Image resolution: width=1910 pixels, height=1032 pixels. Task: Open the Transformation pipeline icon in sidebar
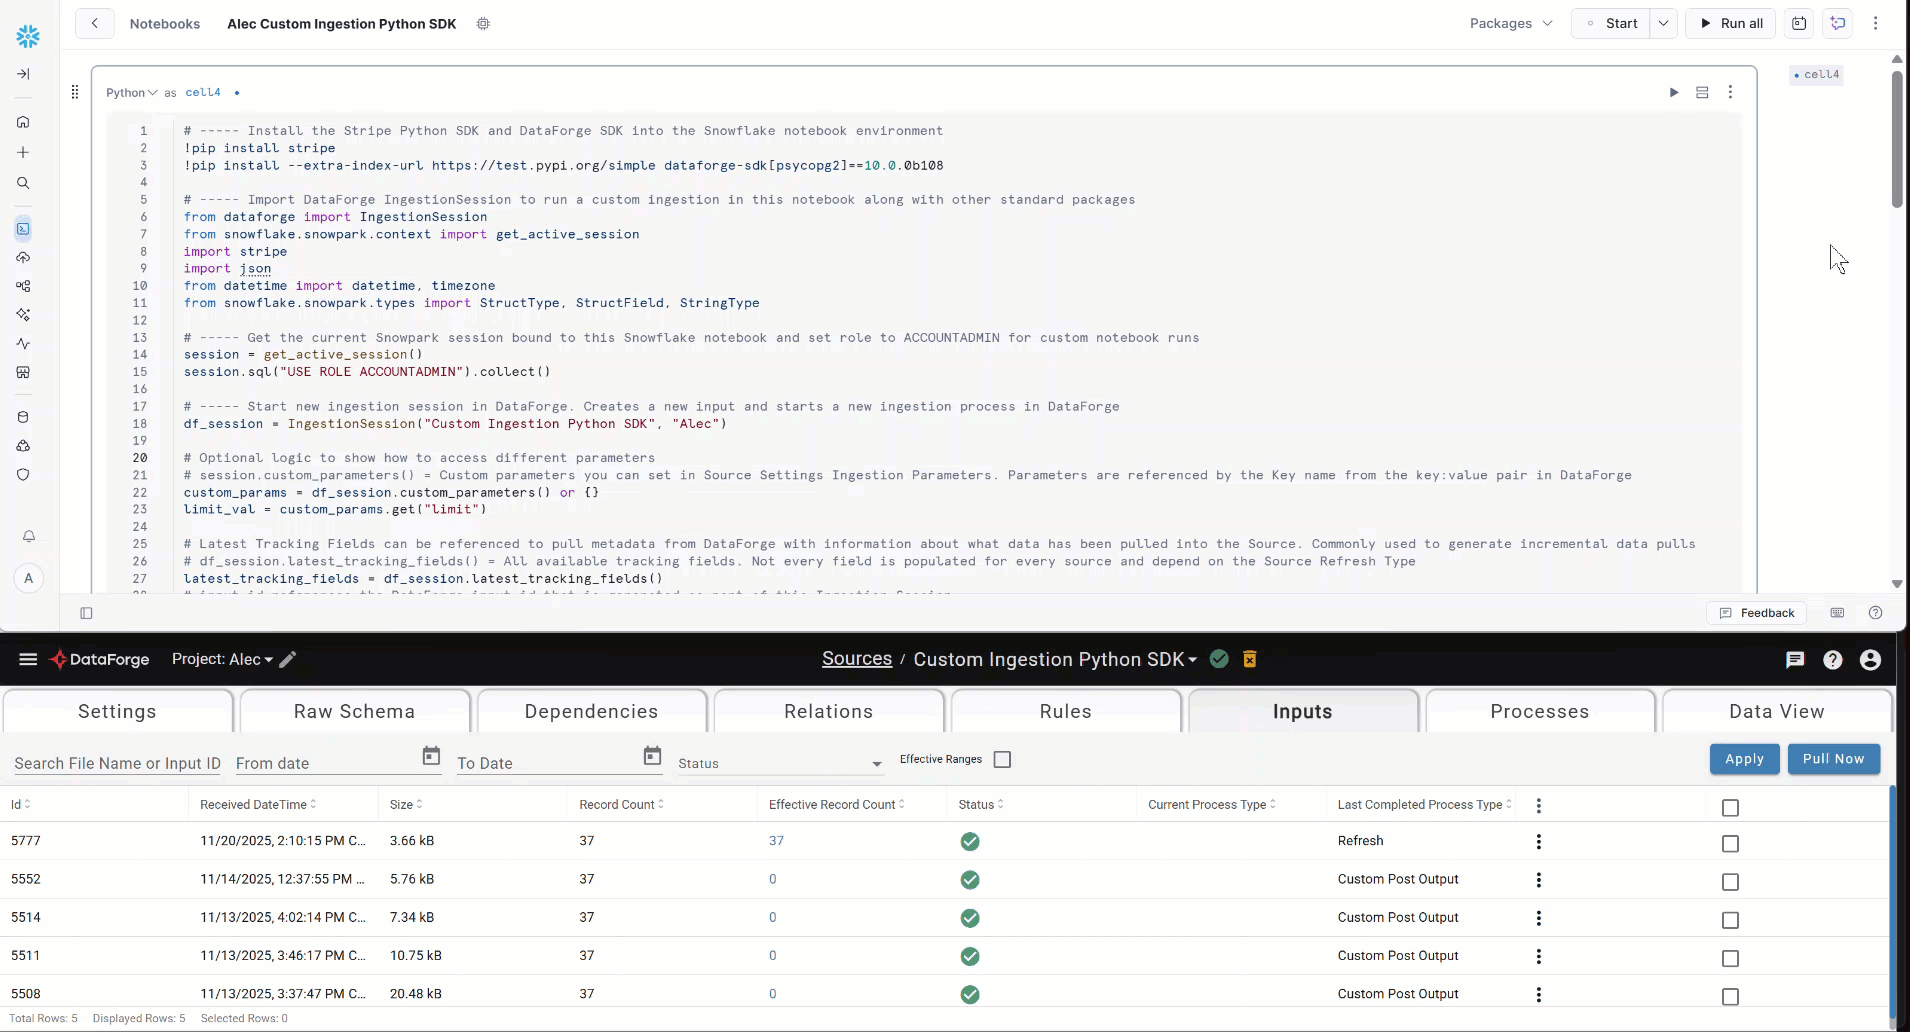23,286
